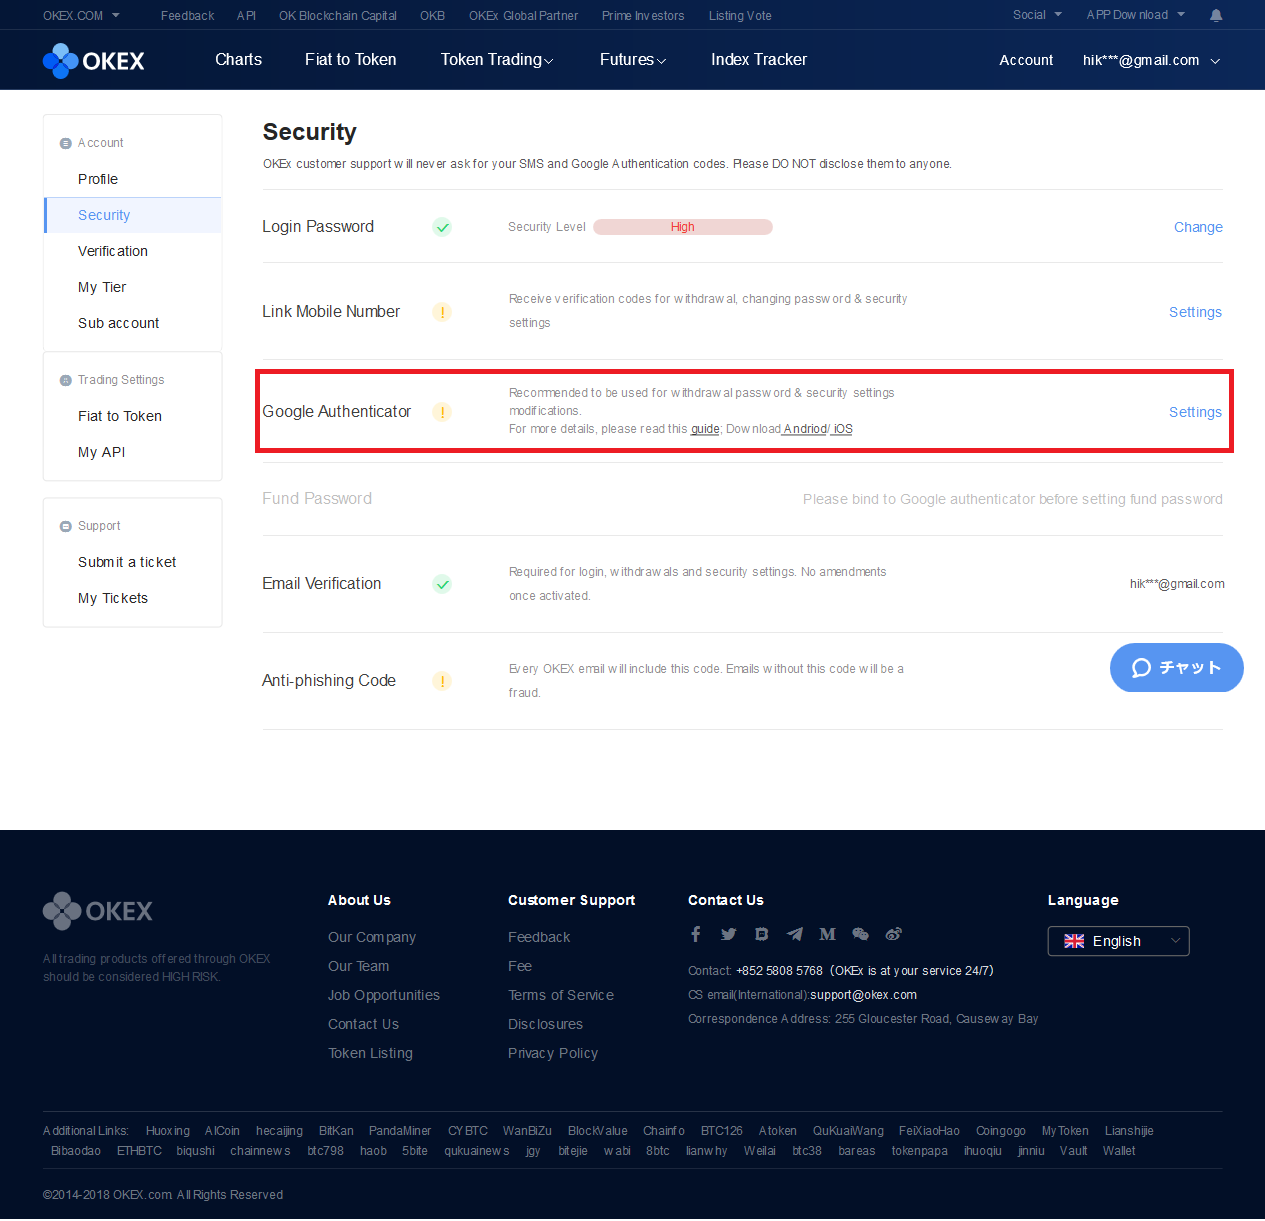The width and height of the screenshot is (1265, 1221).
Task: Expand the APP Download dropdown
Action: [1136, 15]
